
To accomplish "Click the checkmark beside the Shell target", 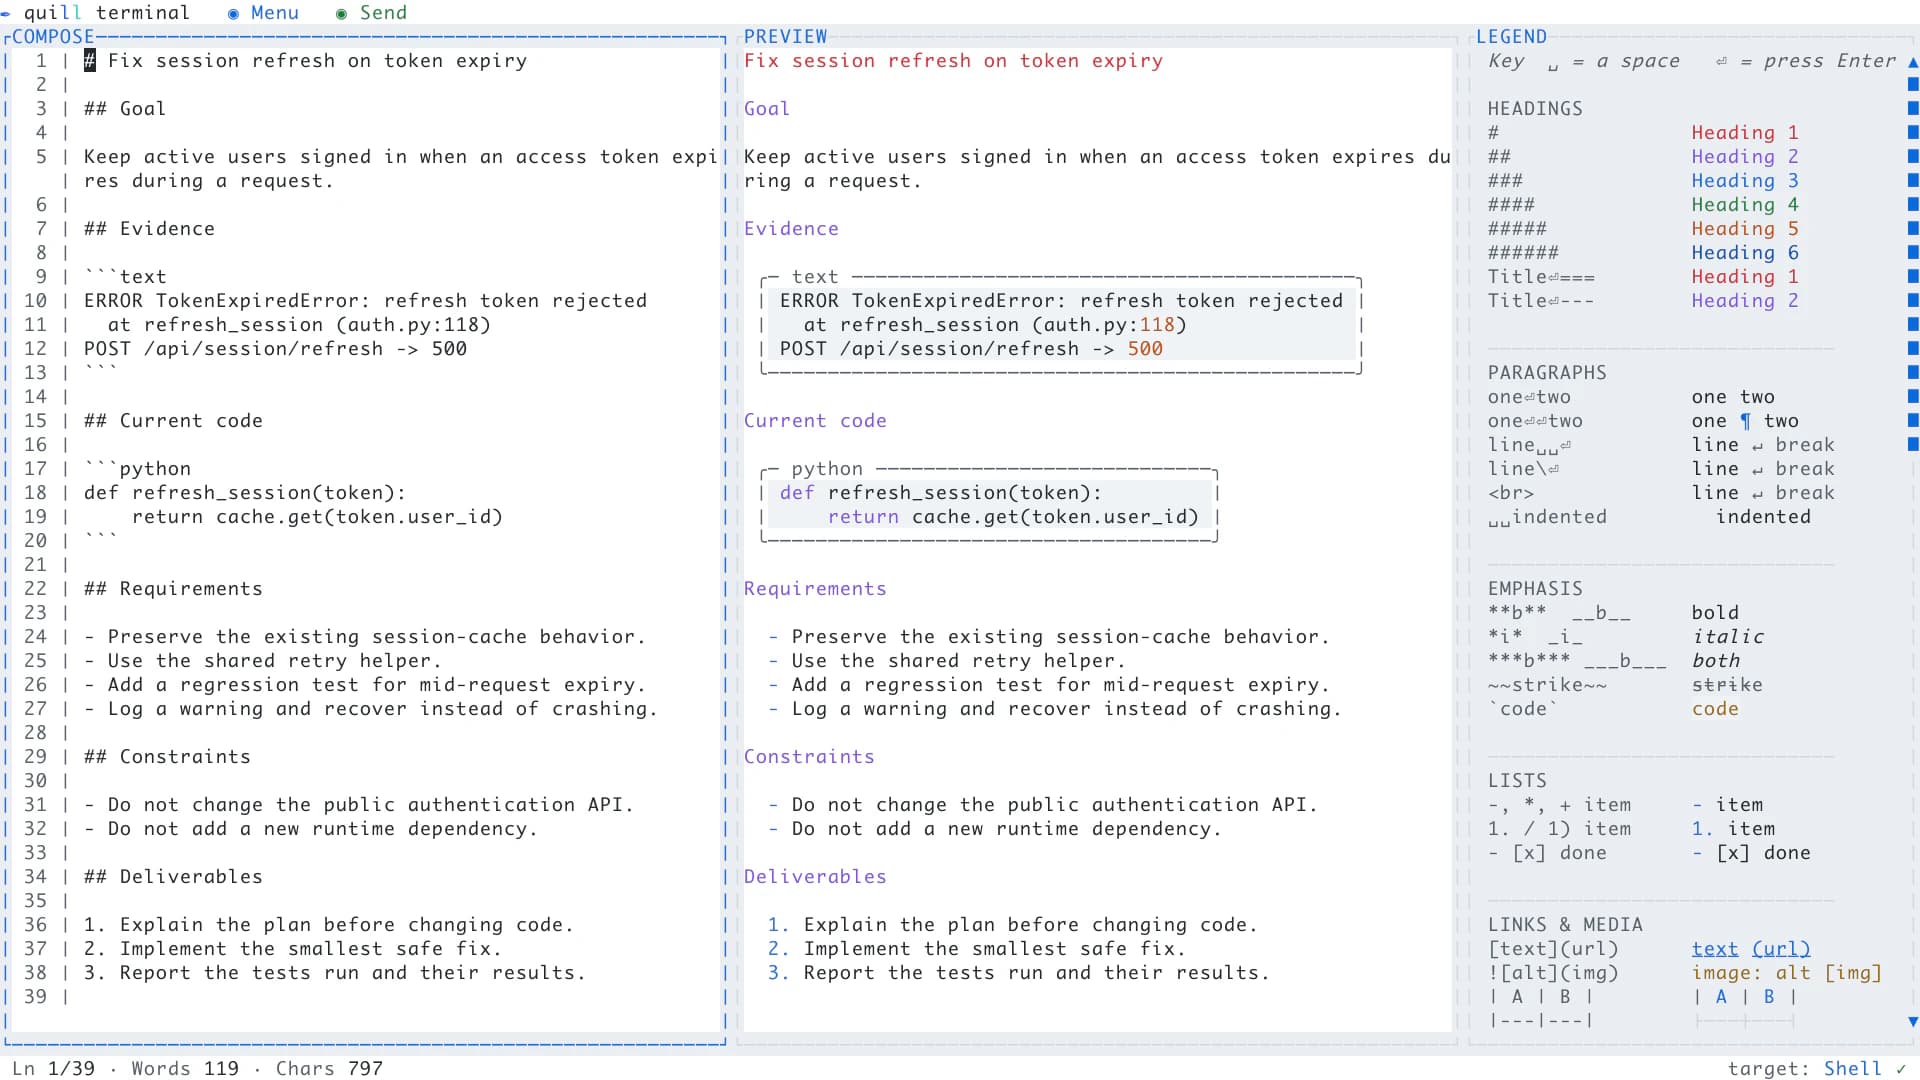I will coord(1901,1068).
